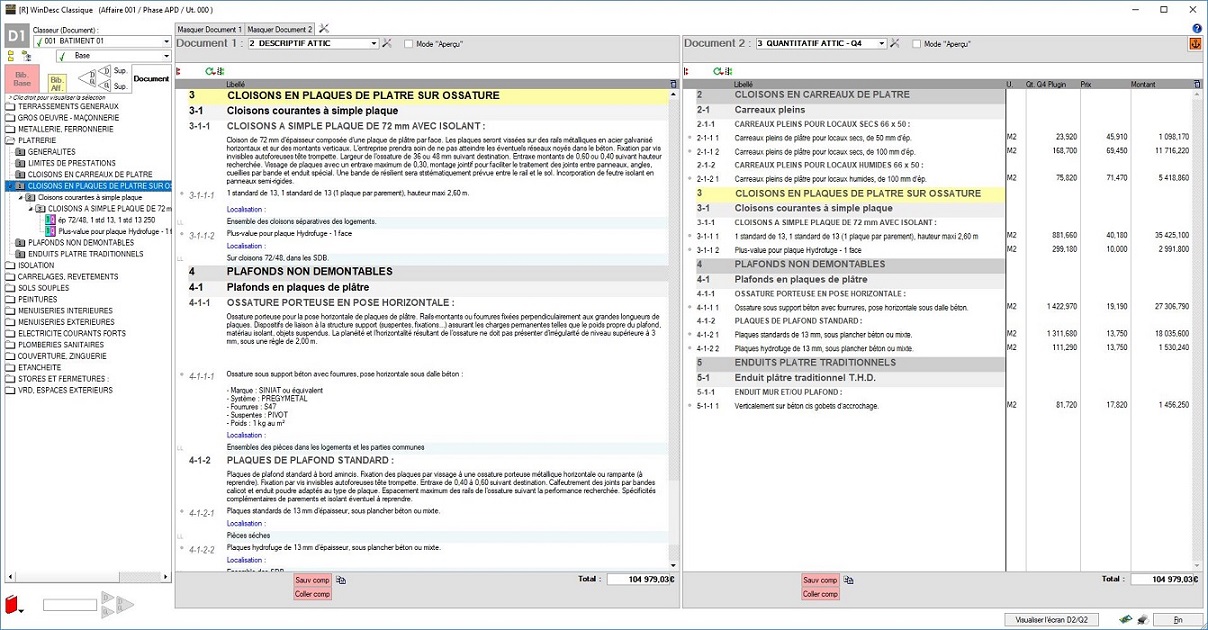Click the red book icon at bottom left

click(12, 604)
